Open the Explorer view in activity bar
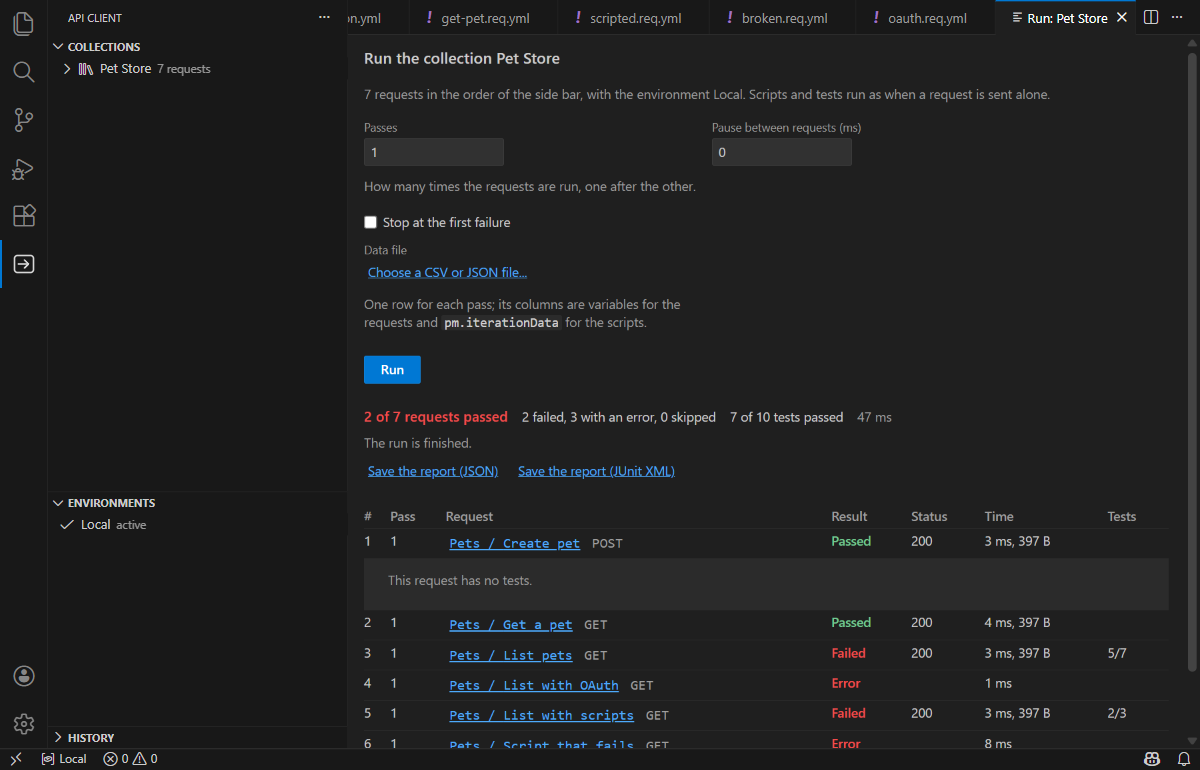 coord(24,24)
